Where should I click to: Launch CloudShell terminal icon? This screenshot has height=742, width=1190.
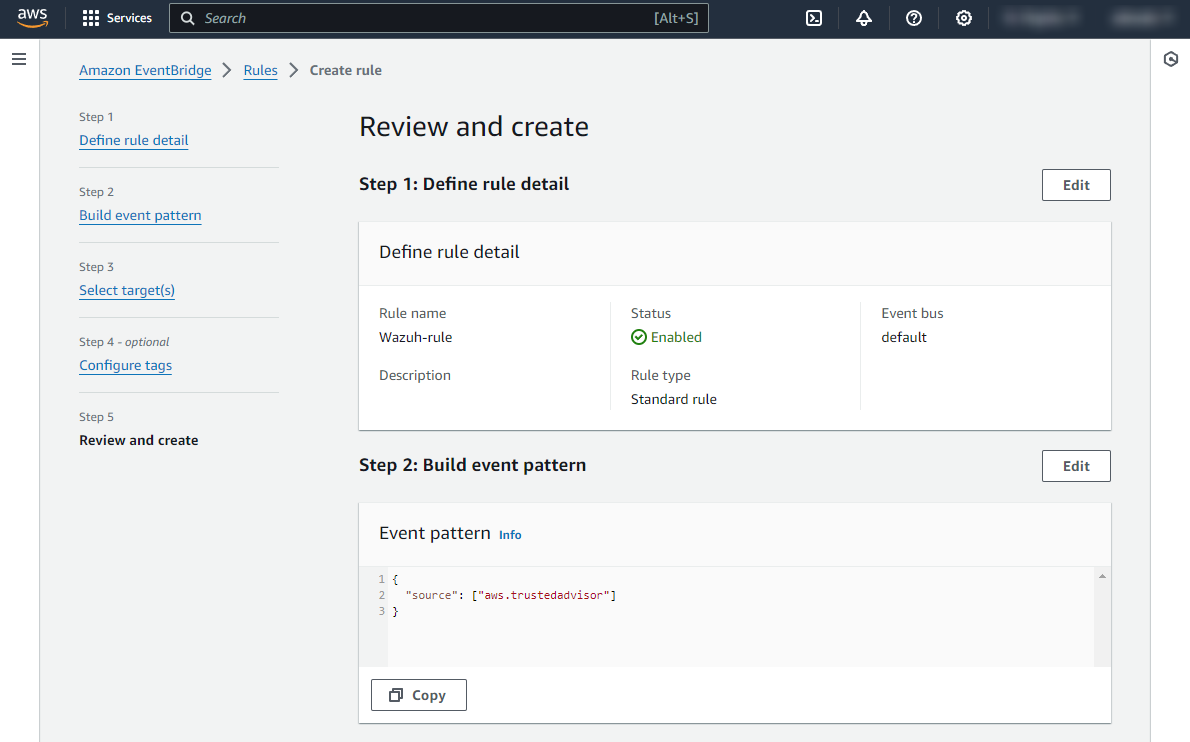tap(814, 18)
